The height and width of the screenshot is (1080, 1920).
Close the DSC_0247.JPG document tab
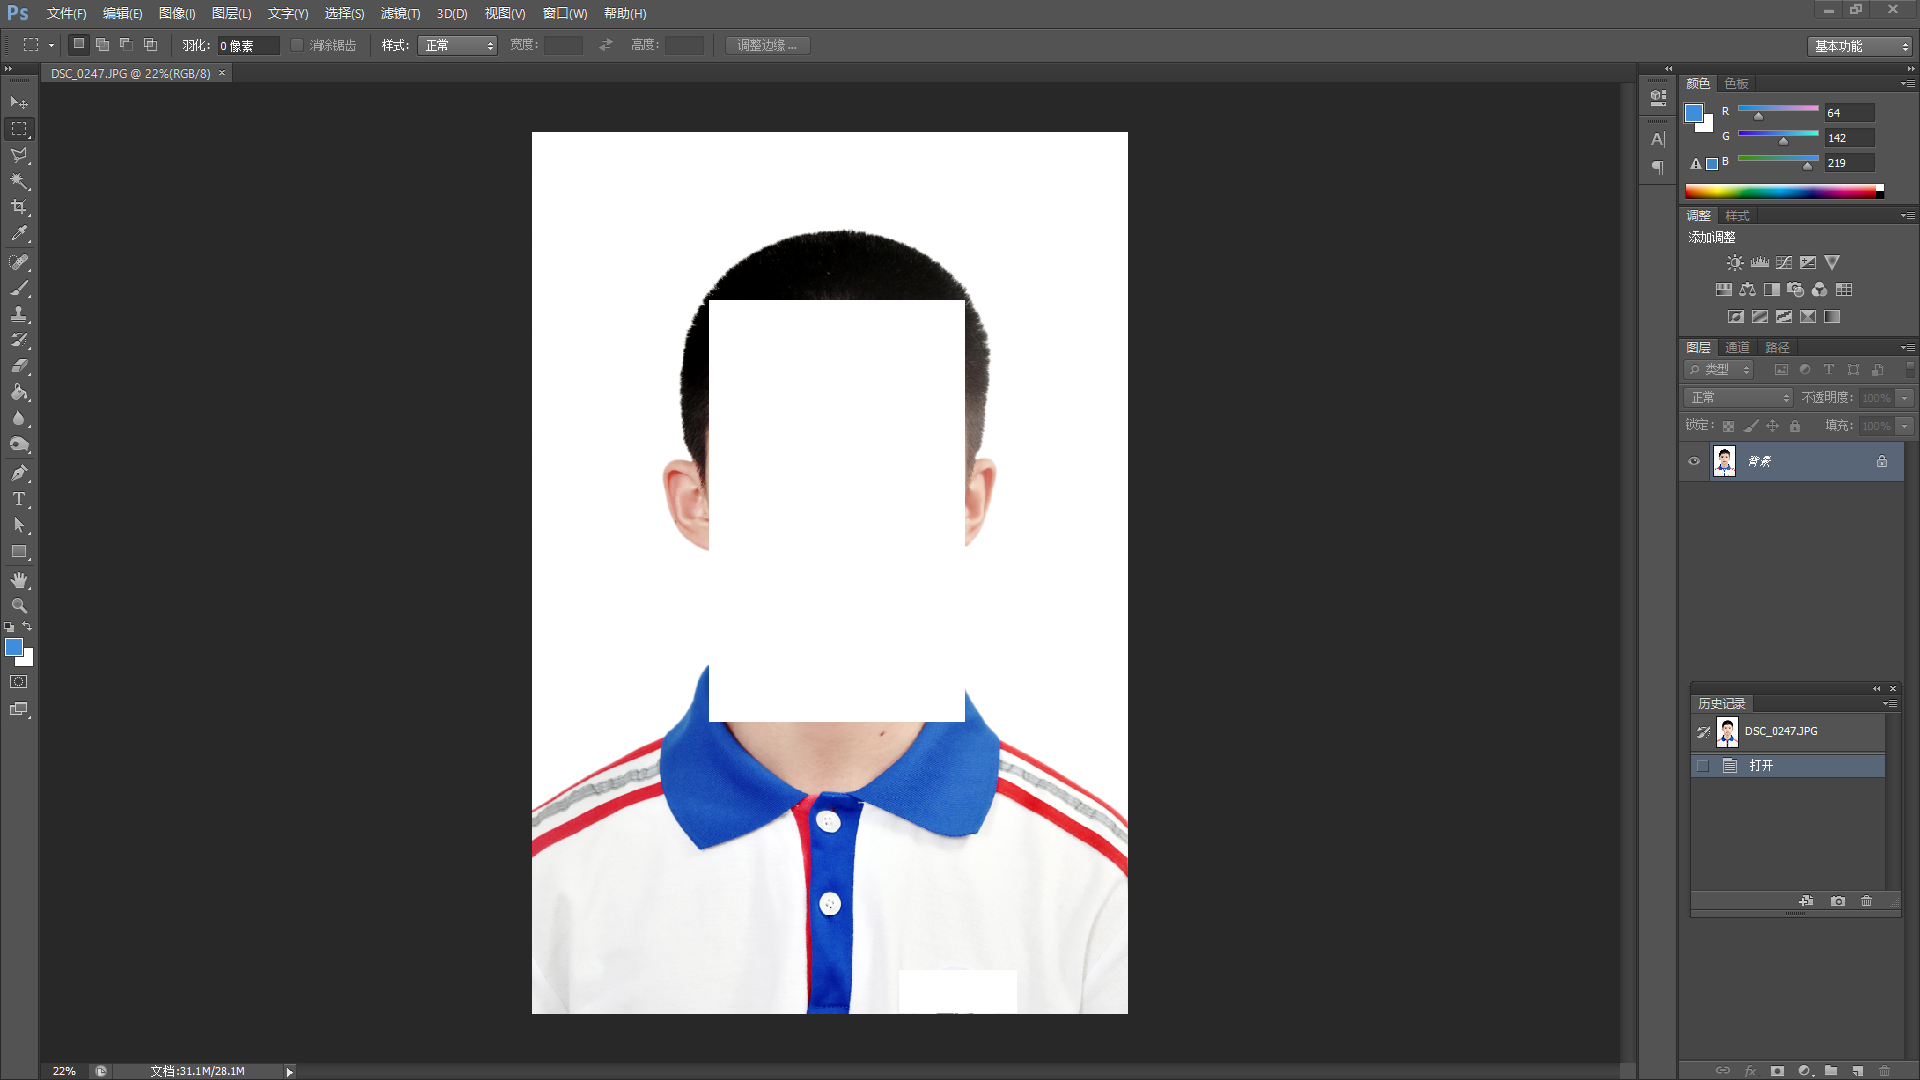click(x=222, y=73)
